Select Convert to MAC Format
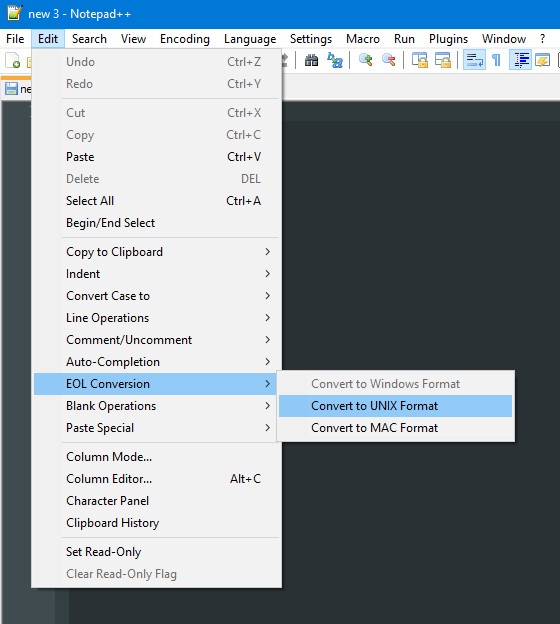The image size is (560, 624). [395, 428]
